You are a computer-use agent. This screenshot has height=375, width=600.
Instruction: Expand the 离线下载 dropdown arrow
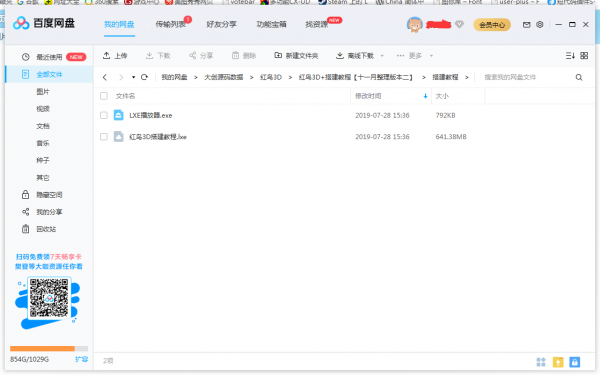pyautogui.click(x=382, y=56)
